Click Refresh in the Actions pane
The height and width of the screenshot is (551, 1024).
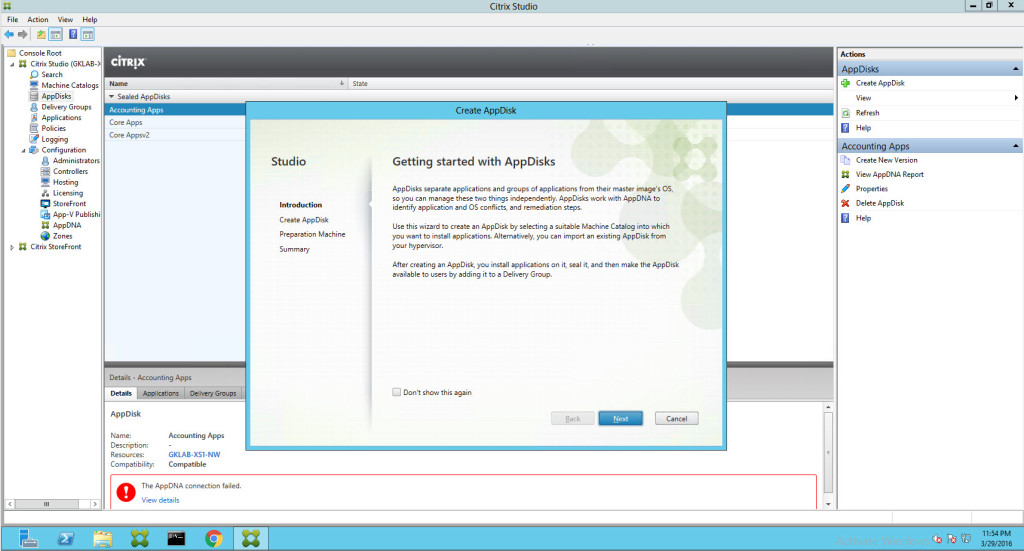[x=867, y=113]
